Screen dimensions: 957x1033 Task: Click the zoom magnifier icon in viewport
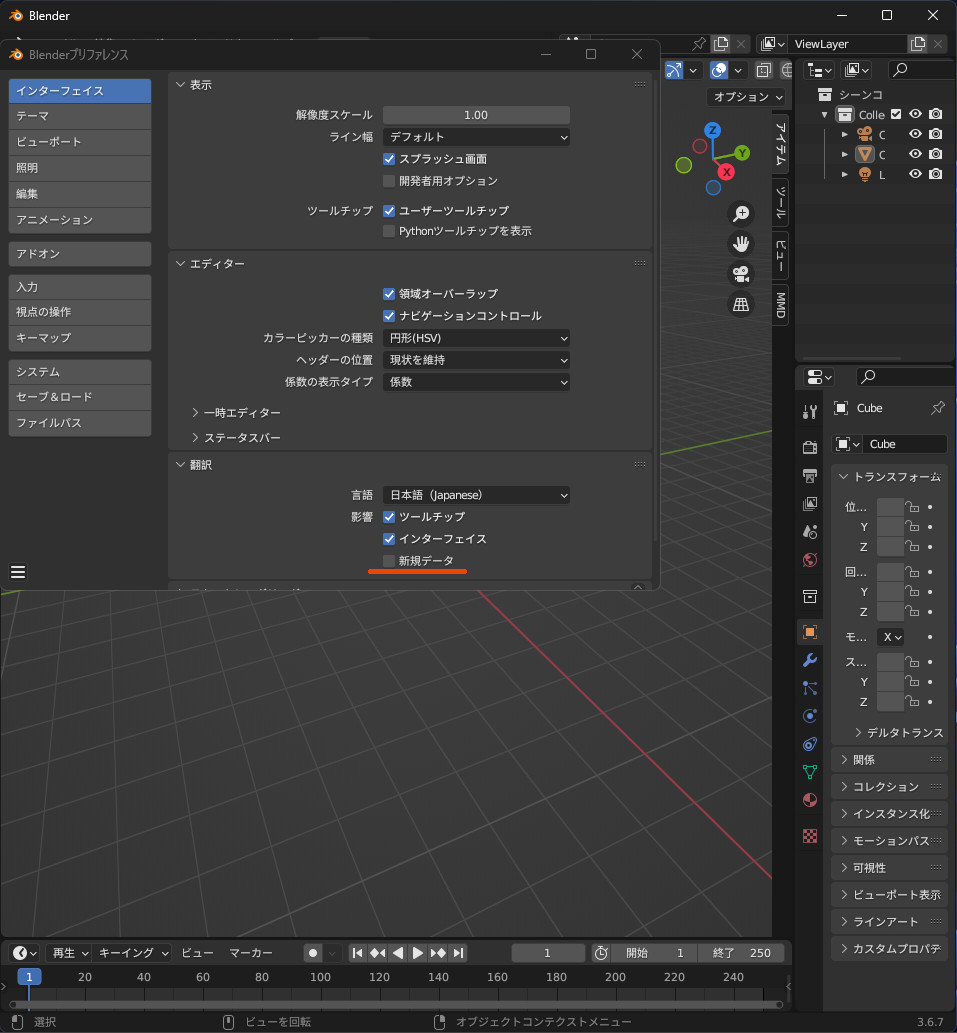tap(741, 213)
